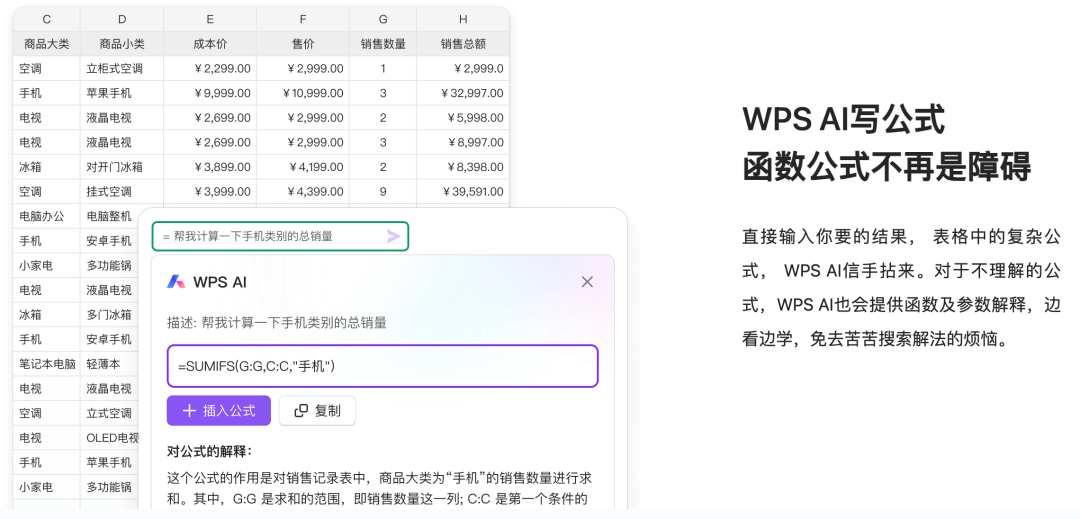The height and width of the screenshot is (519, 1080).
Task: Click the 电脑办公 category cell
Action: click(x=47, y=216)
